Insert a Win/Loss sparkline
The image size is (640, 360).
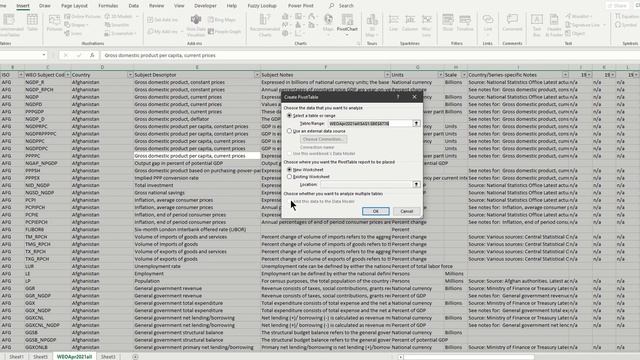coord(427,25)
